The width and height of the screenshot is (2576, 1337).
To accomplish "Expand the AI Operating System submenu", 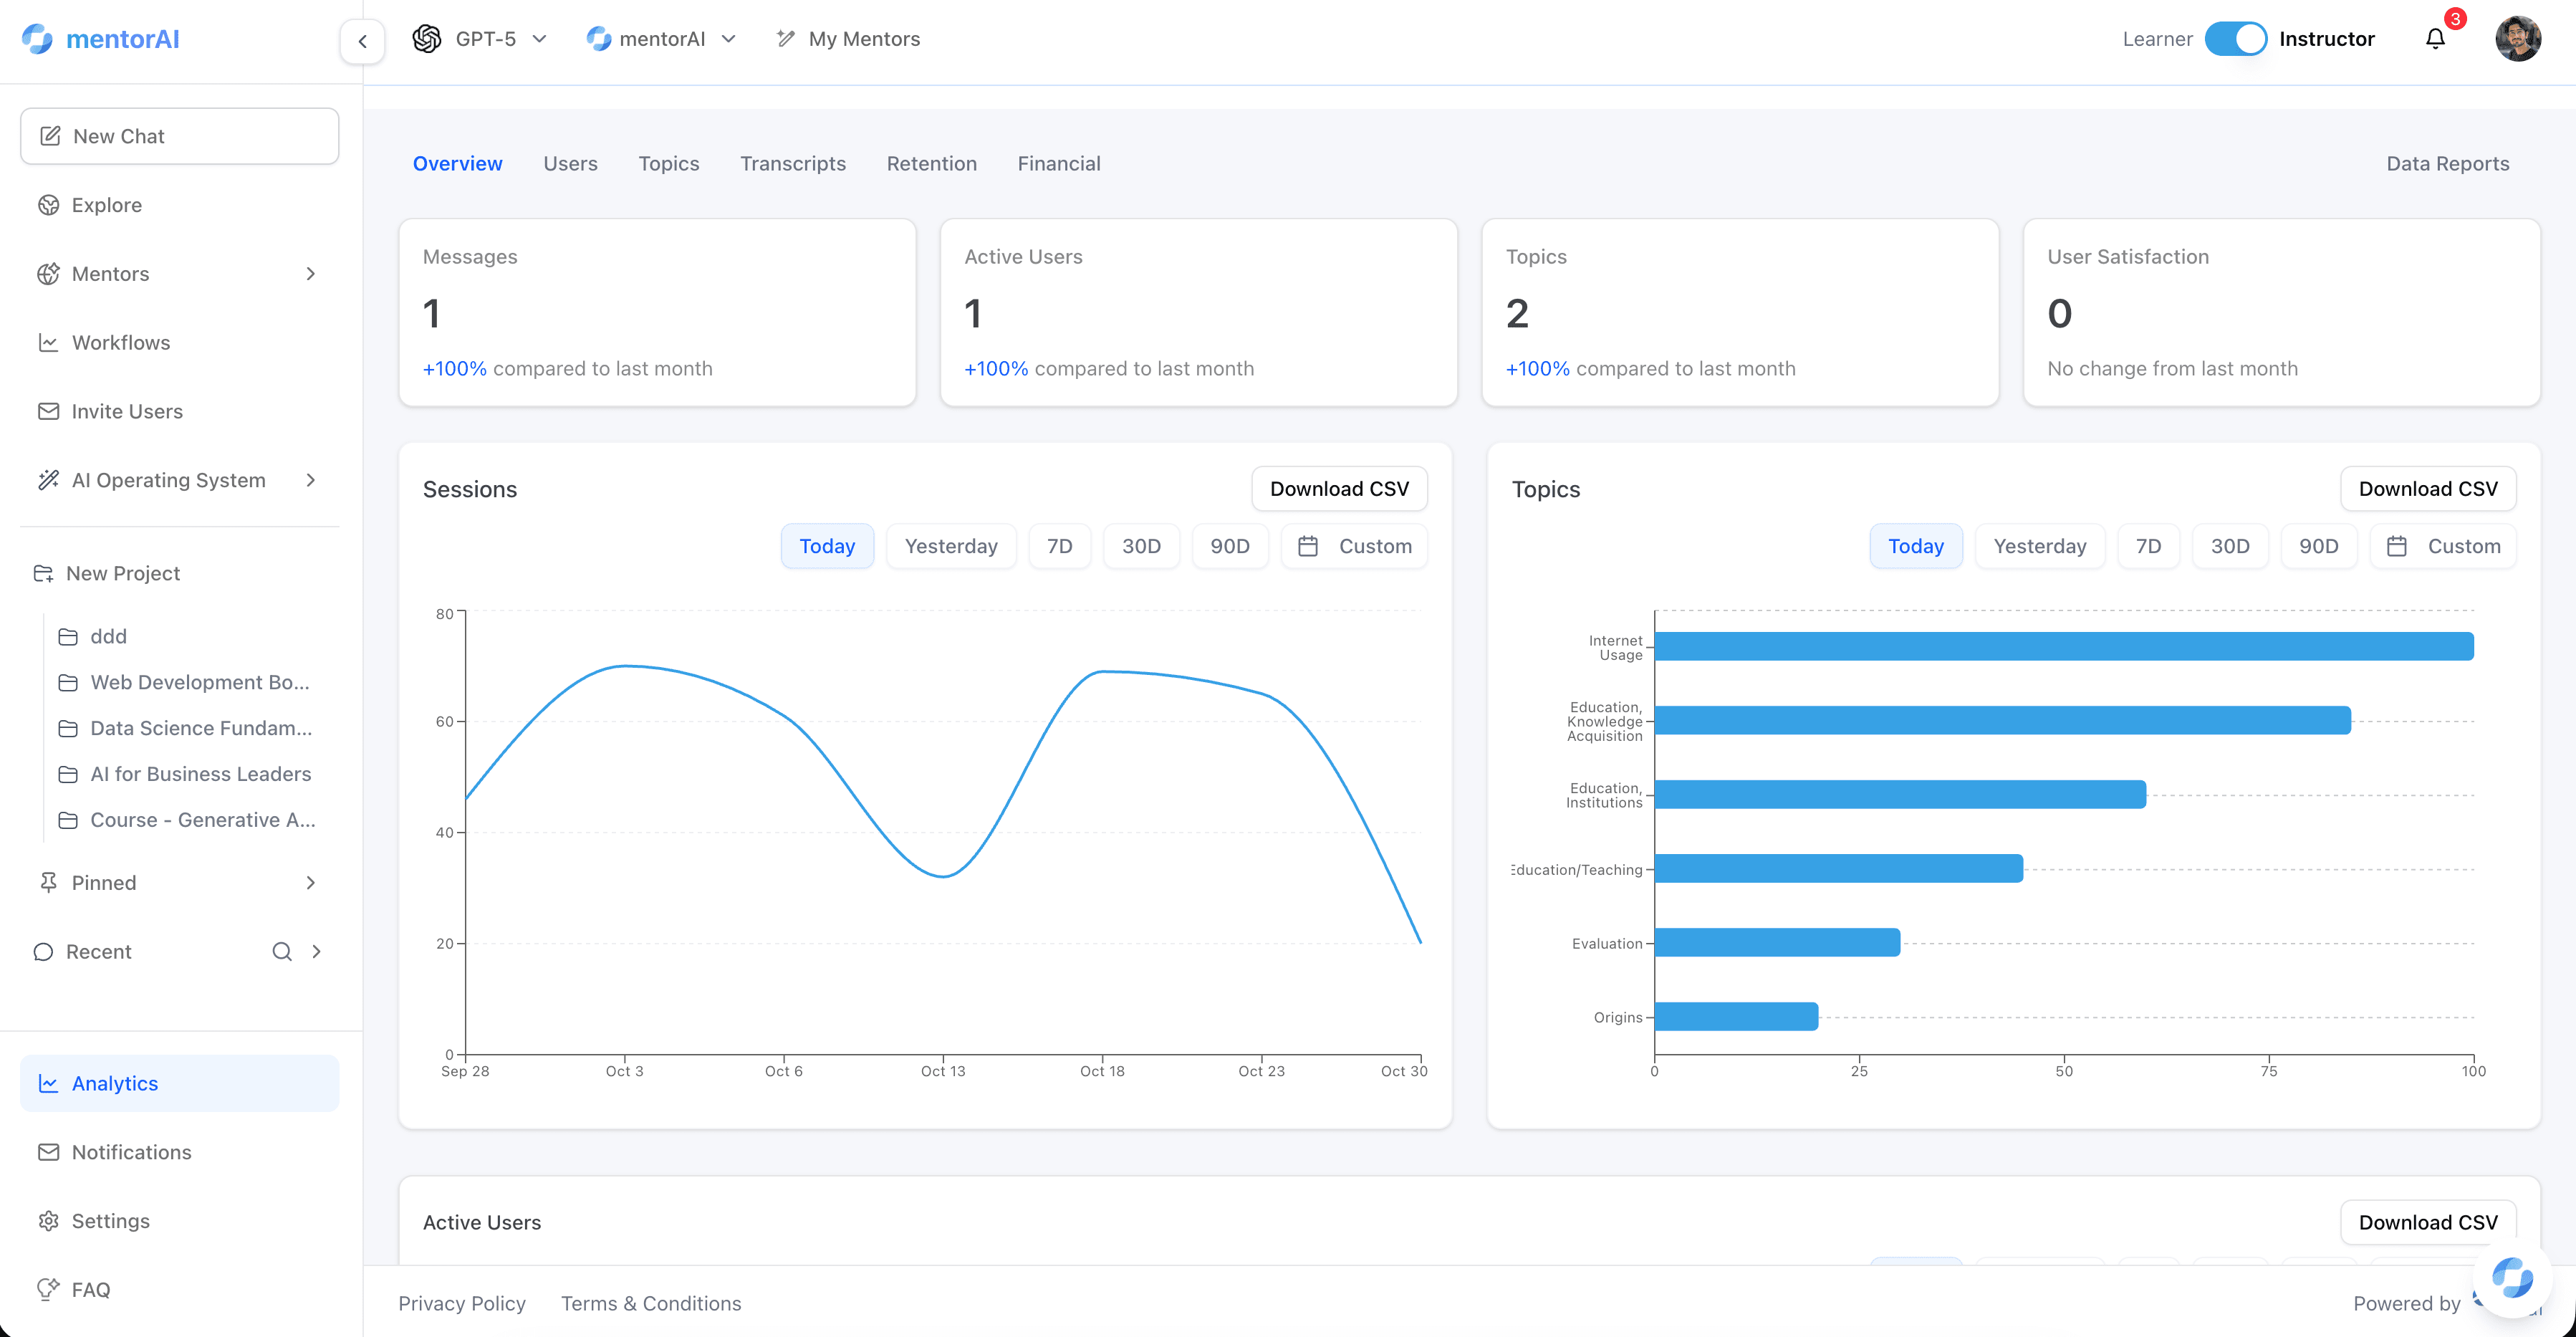I will [x=311, y=480].
